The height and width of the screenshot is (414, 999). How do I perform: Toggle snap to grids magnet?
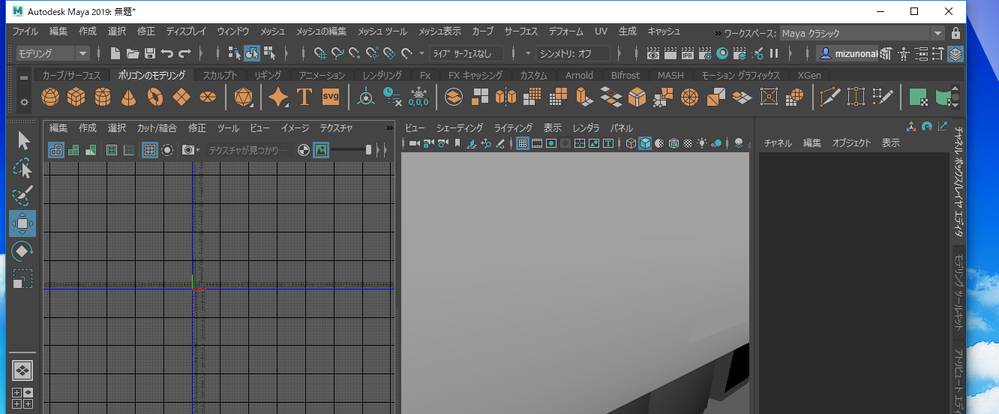[x=320, y=54]
